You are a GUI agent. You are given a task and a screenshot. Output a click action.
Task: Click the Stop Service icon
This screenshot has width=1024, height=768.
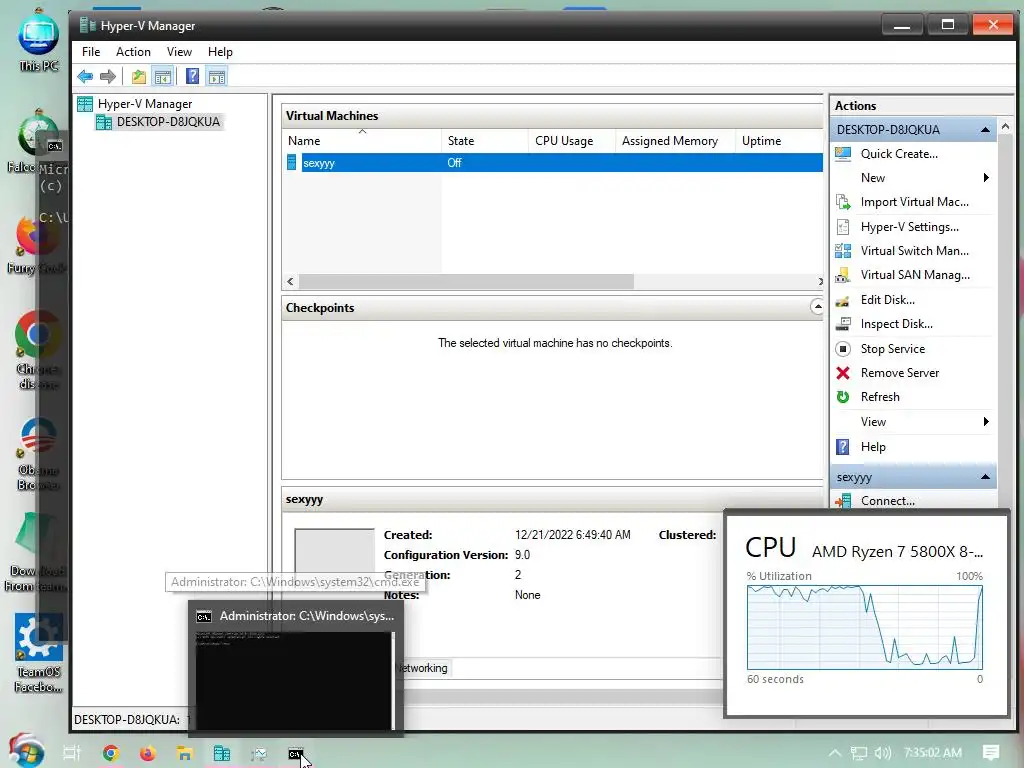[843, 349]
